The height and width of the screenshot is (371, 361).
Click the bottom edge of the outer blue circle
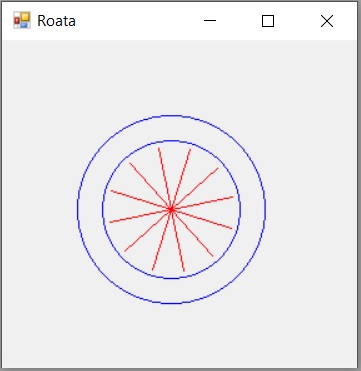(171, 303)
